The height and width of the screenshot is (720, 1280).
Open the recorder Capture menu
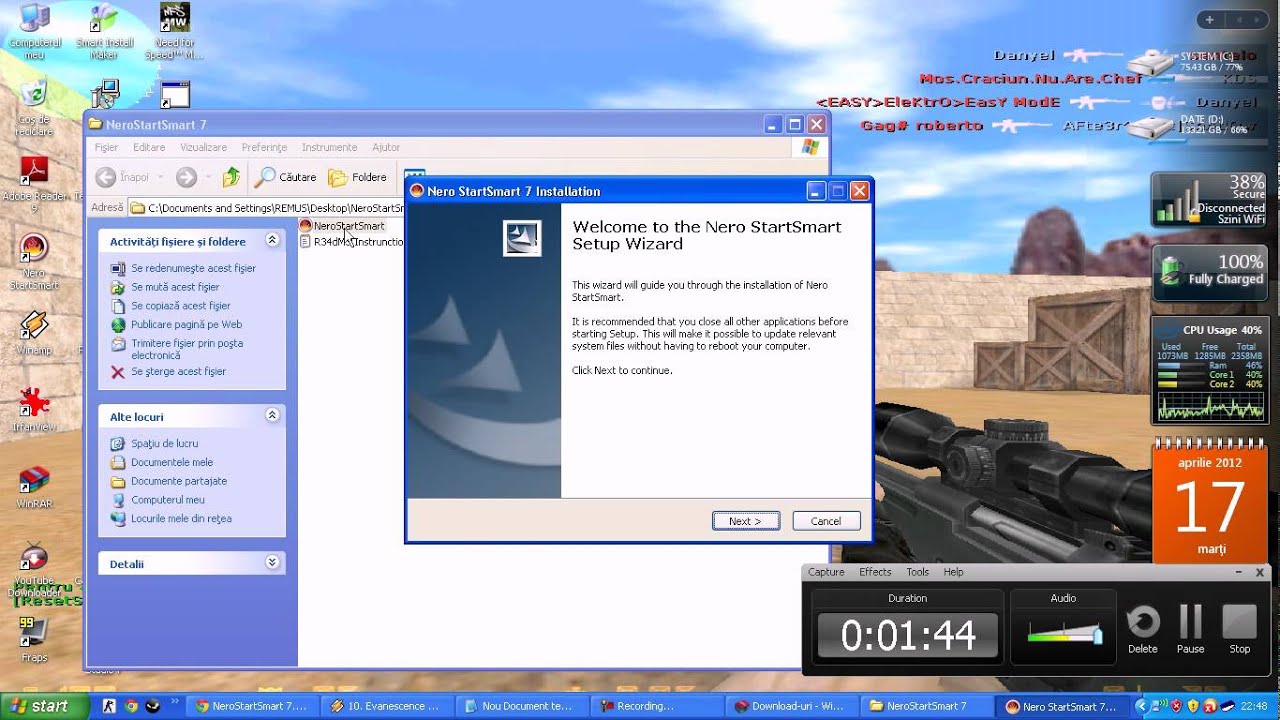[826, 572]
